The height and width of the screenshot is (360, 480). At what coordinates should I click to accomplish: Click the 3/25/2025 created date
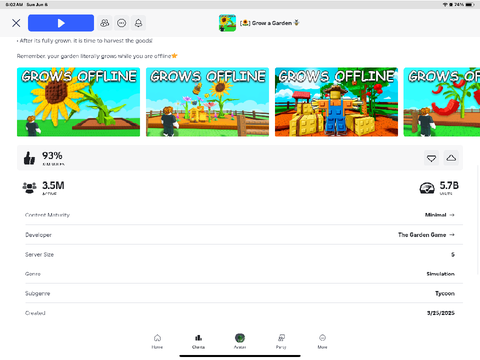441,313
